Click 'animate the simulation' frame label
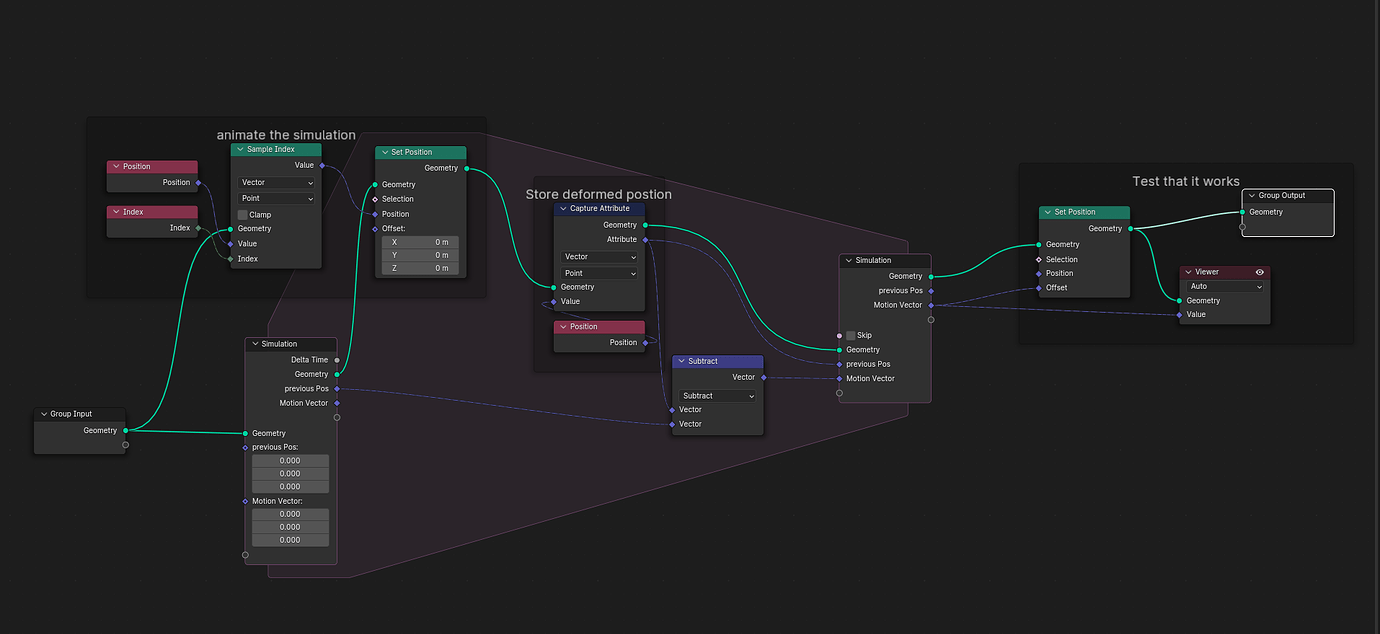Viewport: 1380px width, 634px height. [286, 135]
